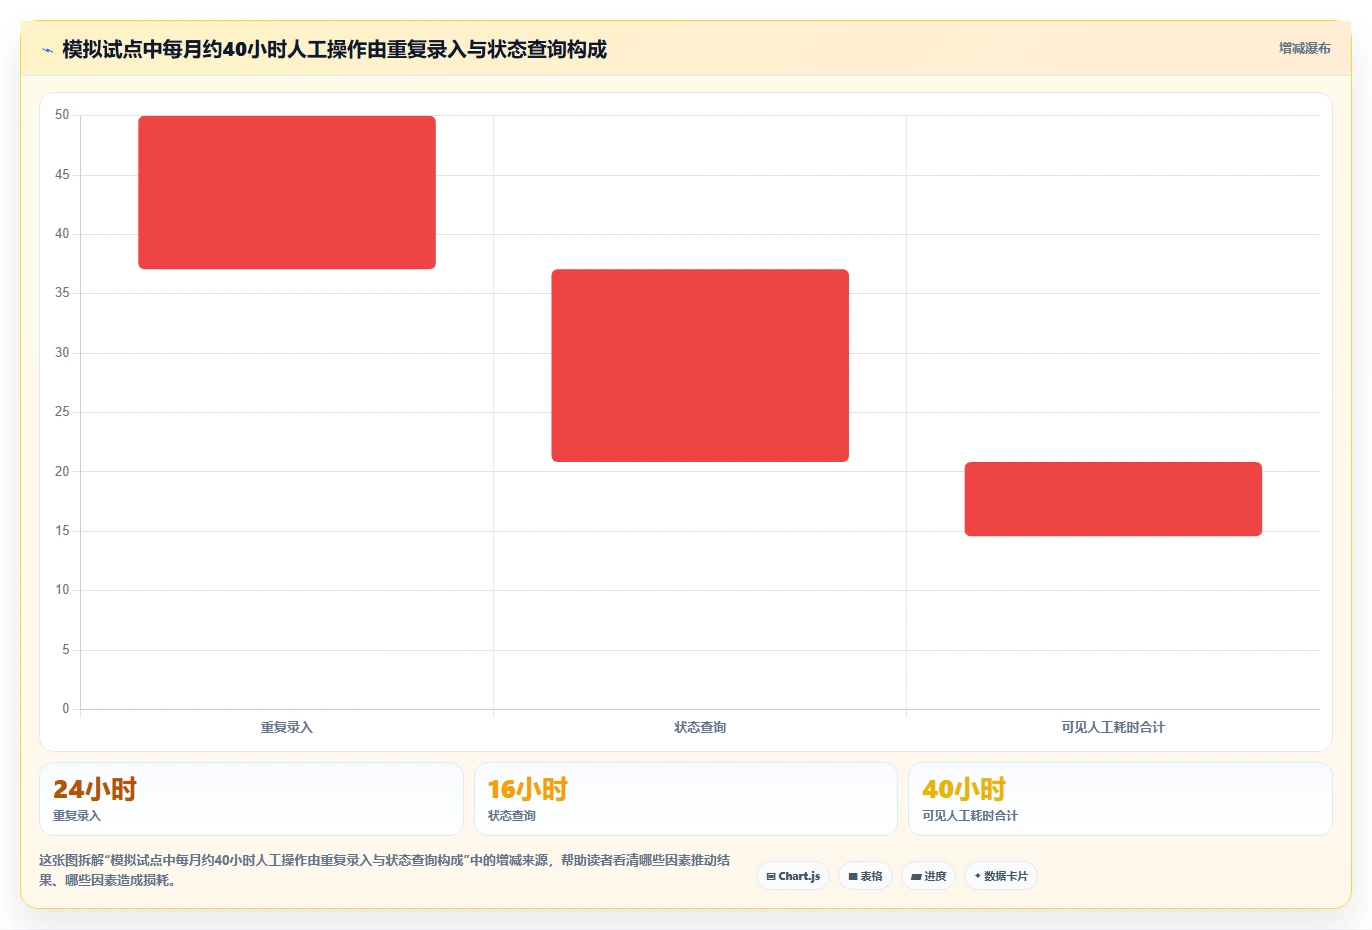This screenshot has height=930, width=1372.
Task: Click the red 状态查询 waterfall bar
Action: click(700, 365)
